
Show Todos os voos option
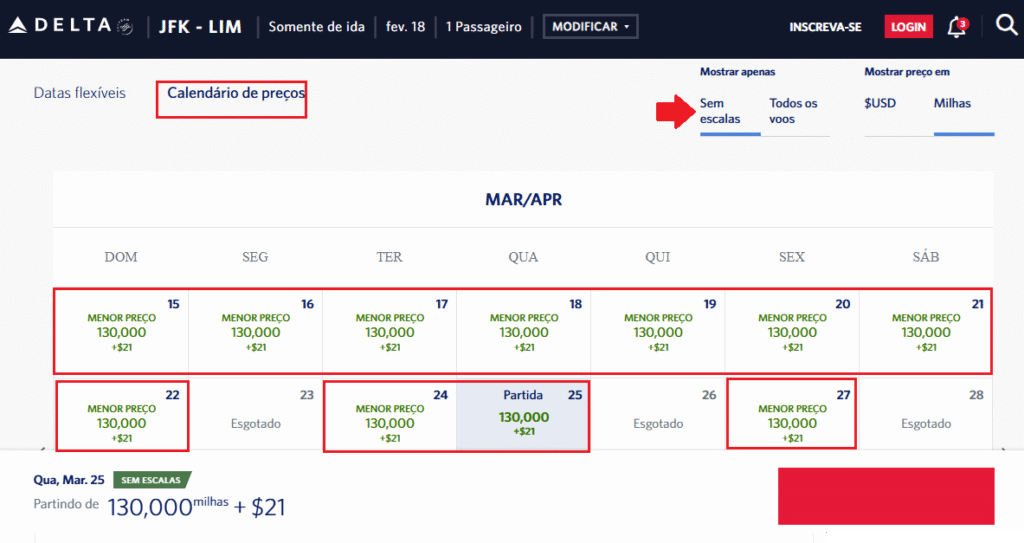click(x=794, y=111)
